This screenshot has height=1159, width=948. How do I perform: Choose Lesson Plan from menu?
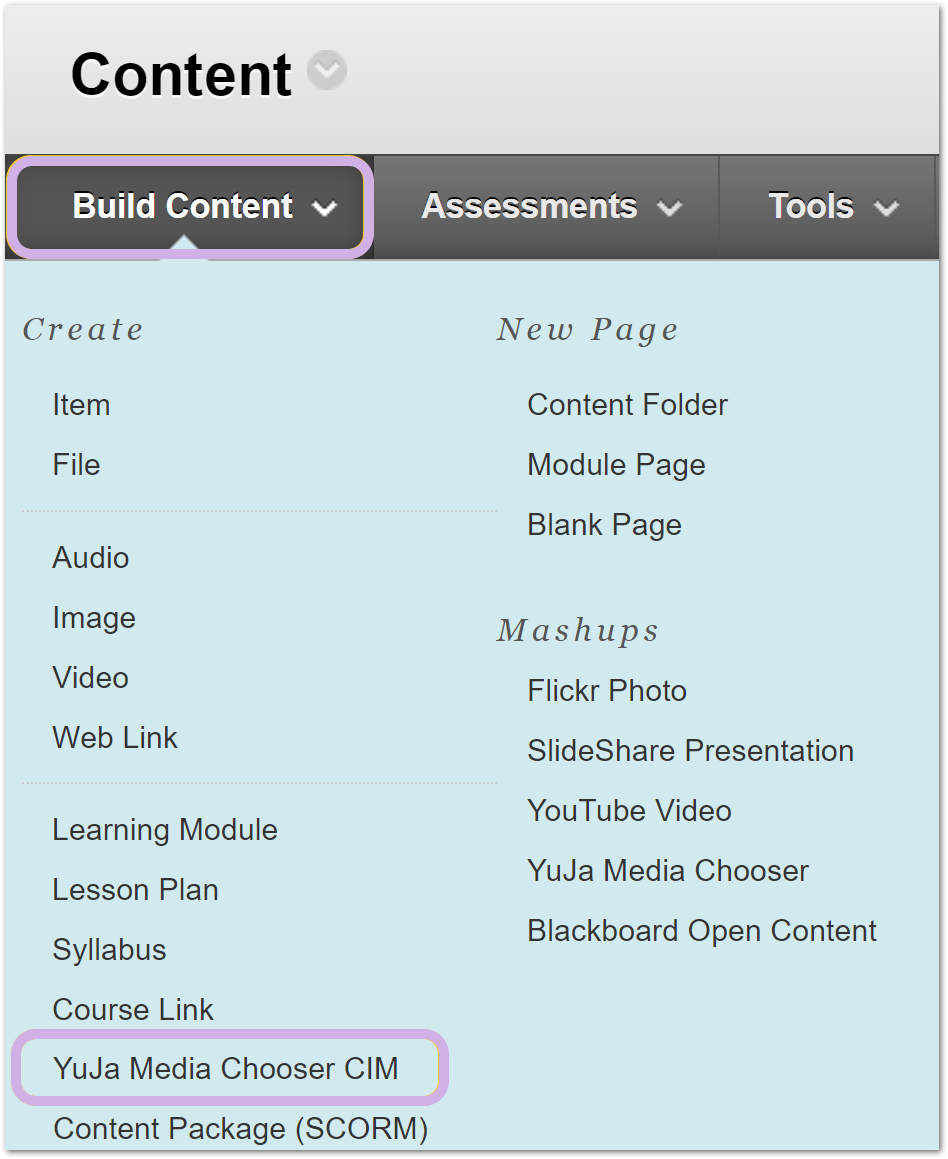pyautogui.click(x=136, y=890)
